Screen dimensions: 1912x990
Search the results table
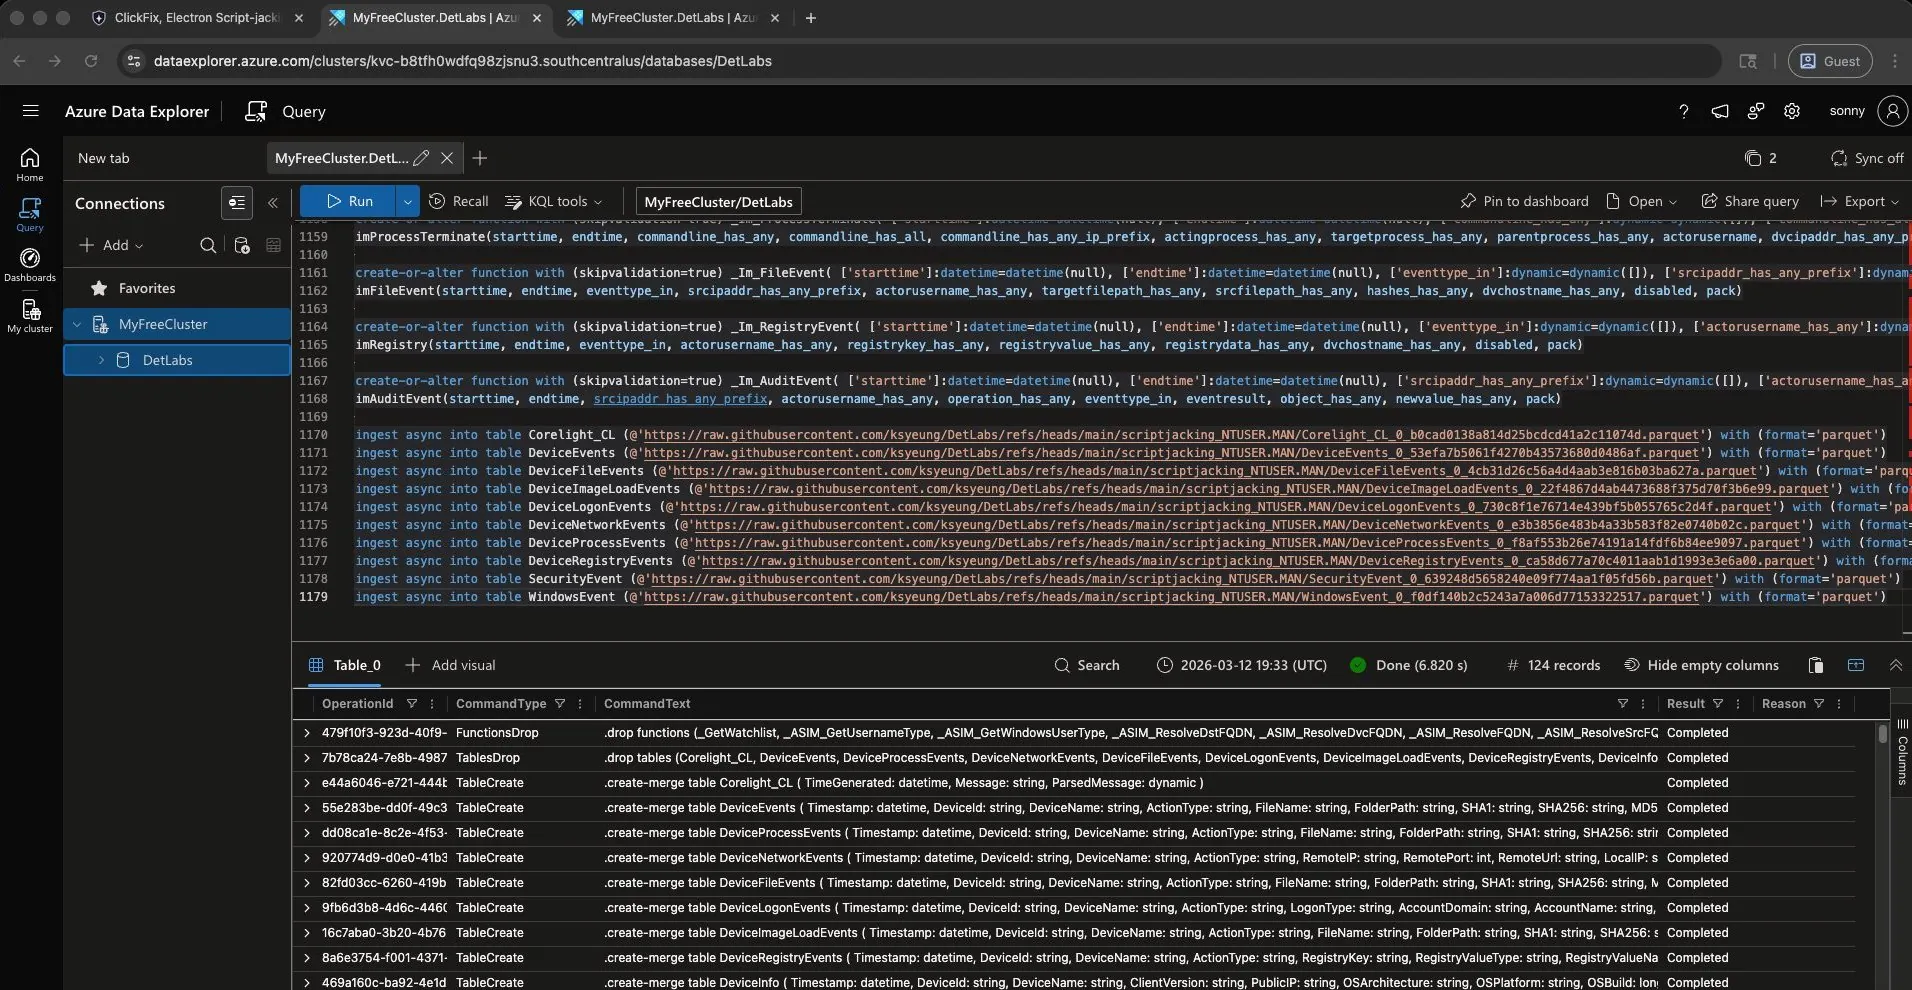tap(1087, 665)
